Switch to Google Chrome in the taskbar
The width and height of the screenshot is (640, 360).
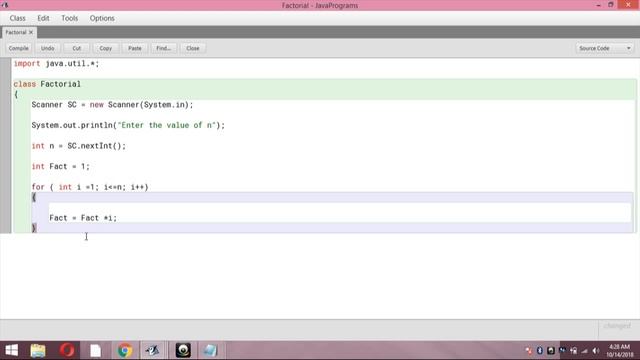click(x=125, y=350)
